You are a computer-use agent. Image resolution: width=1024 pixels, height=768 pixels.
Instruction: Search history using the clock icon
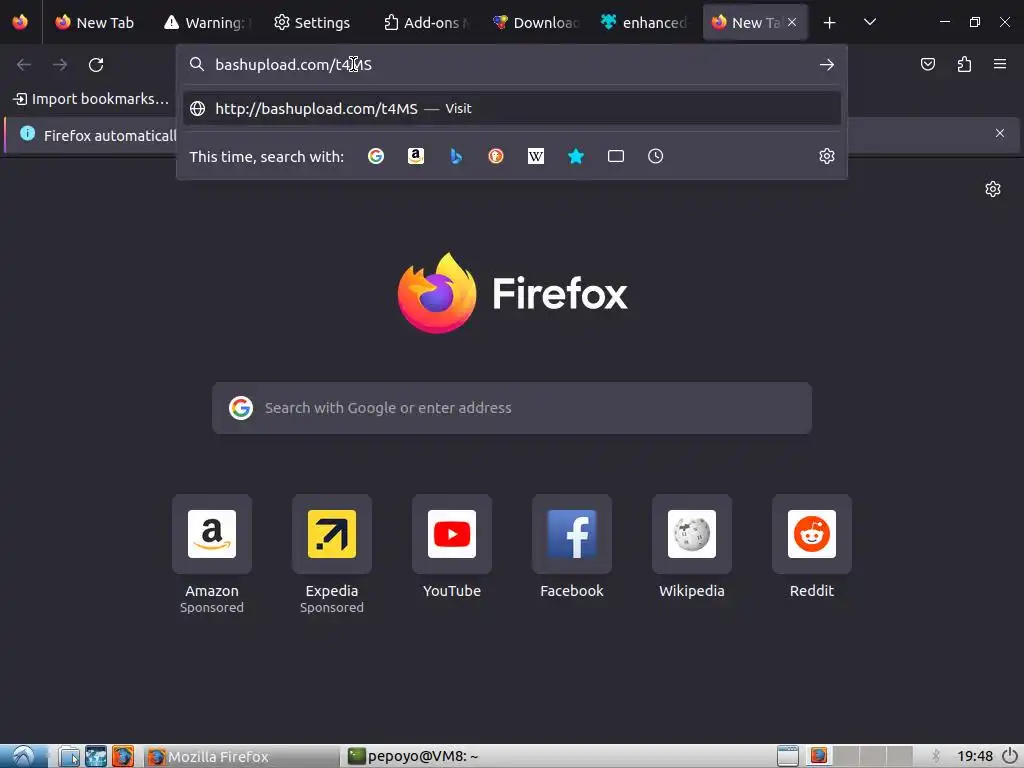pyautogui.click(x=656, y=156)
